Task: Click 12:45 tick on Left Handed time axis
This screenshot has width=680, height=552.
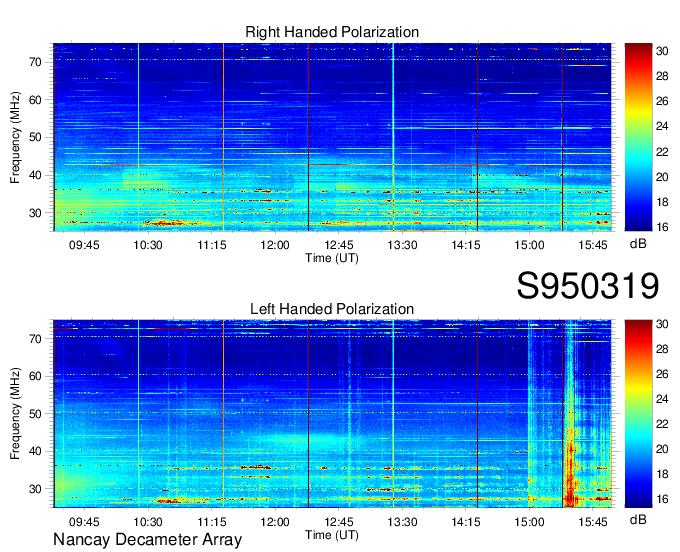Action: [339, 522]
